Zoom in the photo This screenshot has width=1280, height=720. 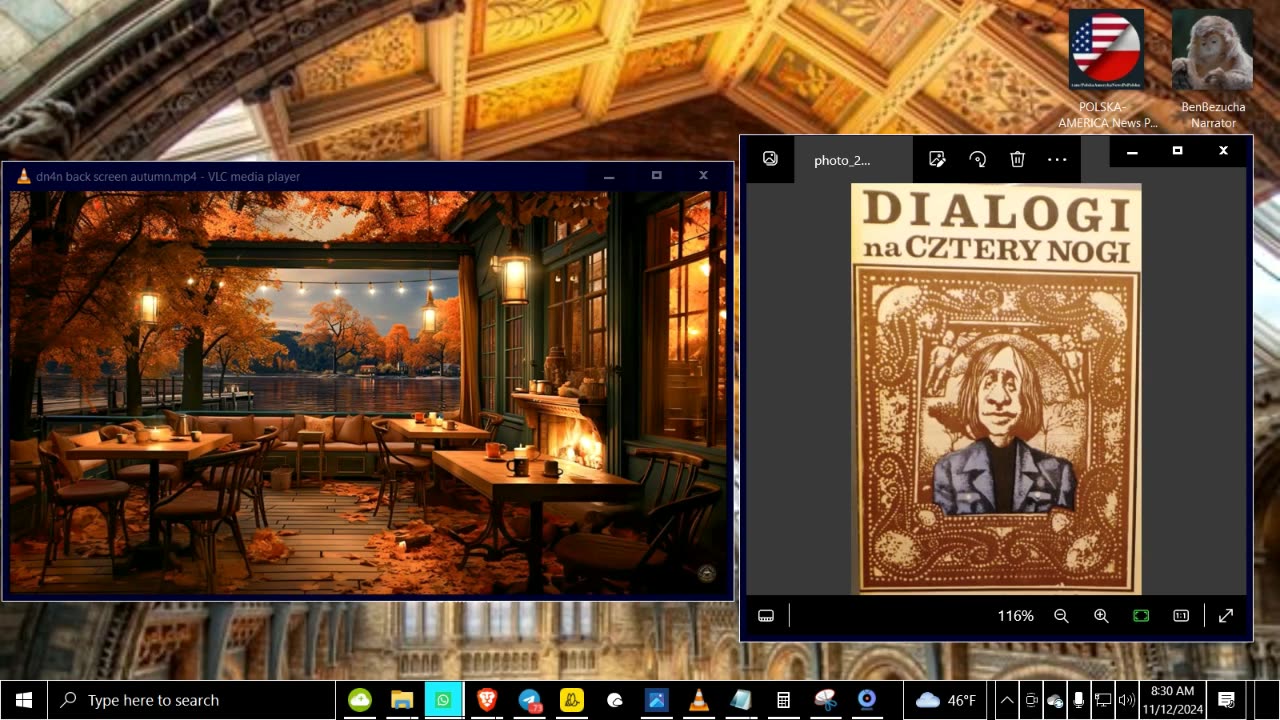(x=1101, y=616)
